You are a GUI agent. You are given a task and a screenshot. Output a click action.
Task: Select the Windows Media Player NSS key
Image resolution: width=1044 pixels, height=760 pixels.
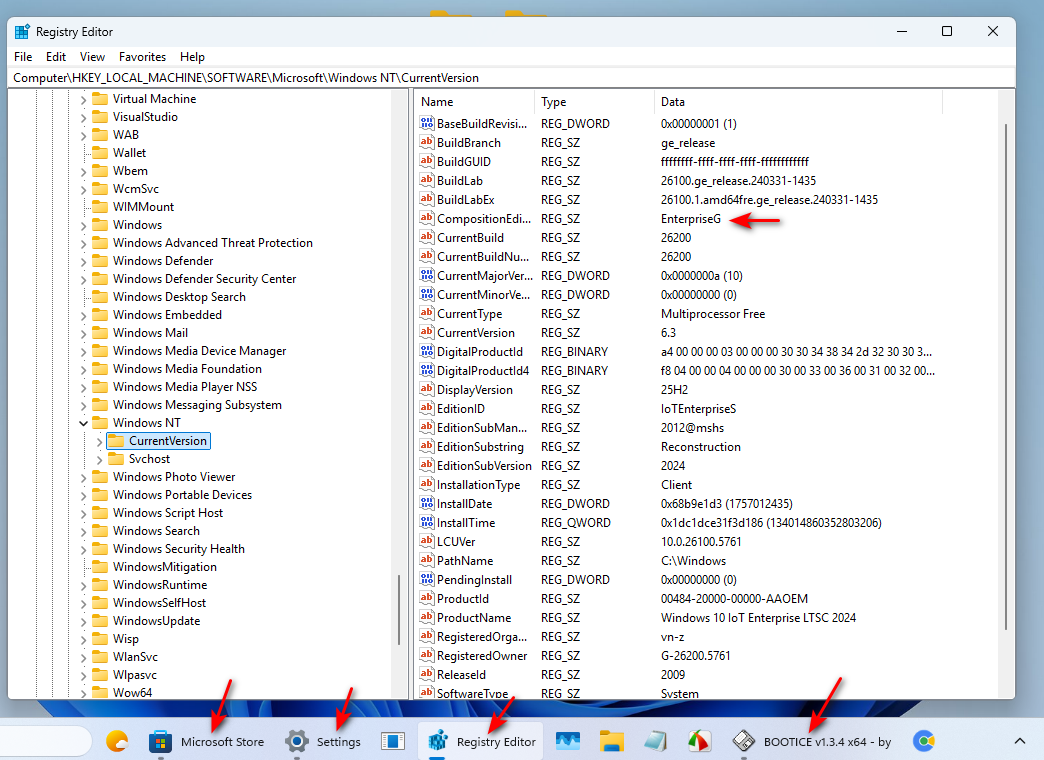click(184, 386)
